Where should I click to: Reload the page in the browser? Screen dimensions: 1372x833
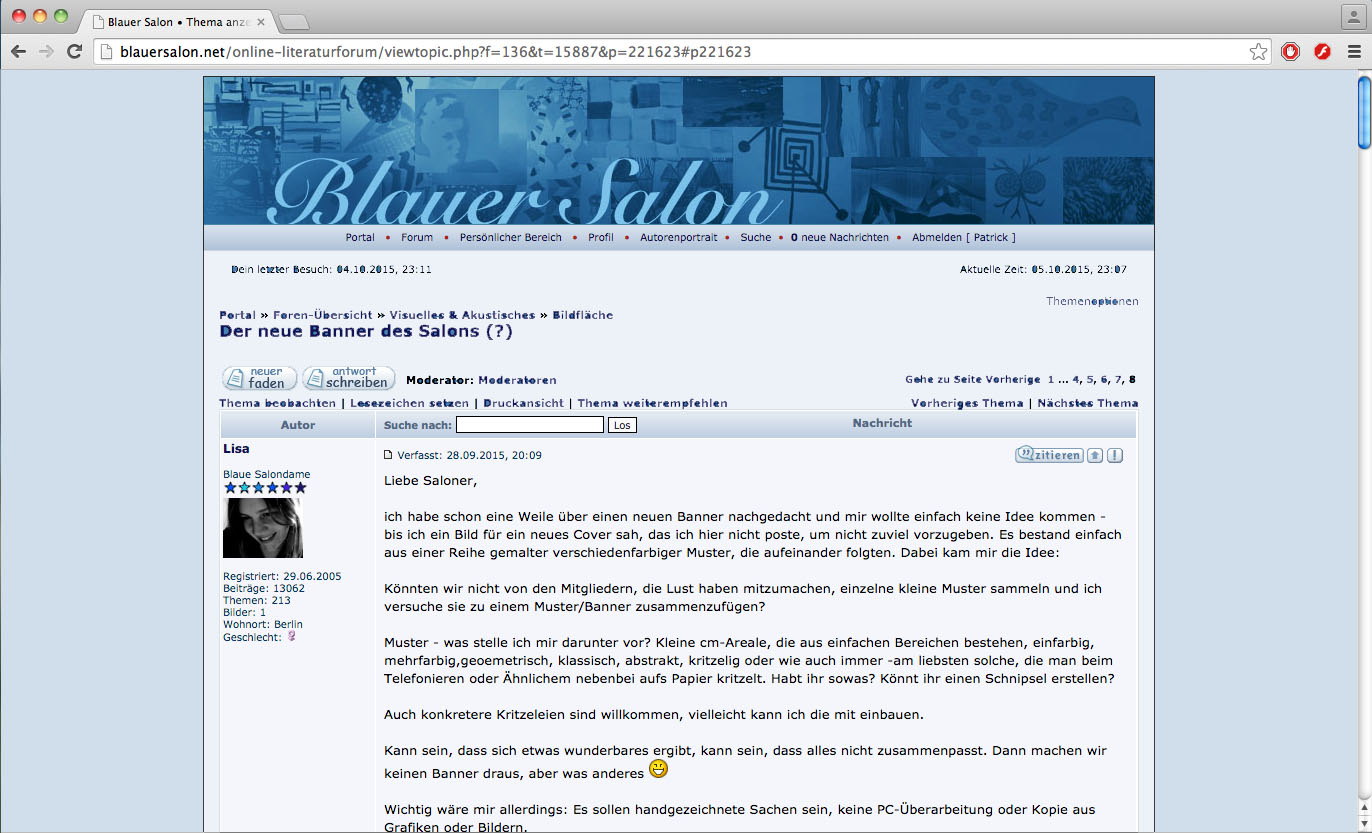[74, 52]
